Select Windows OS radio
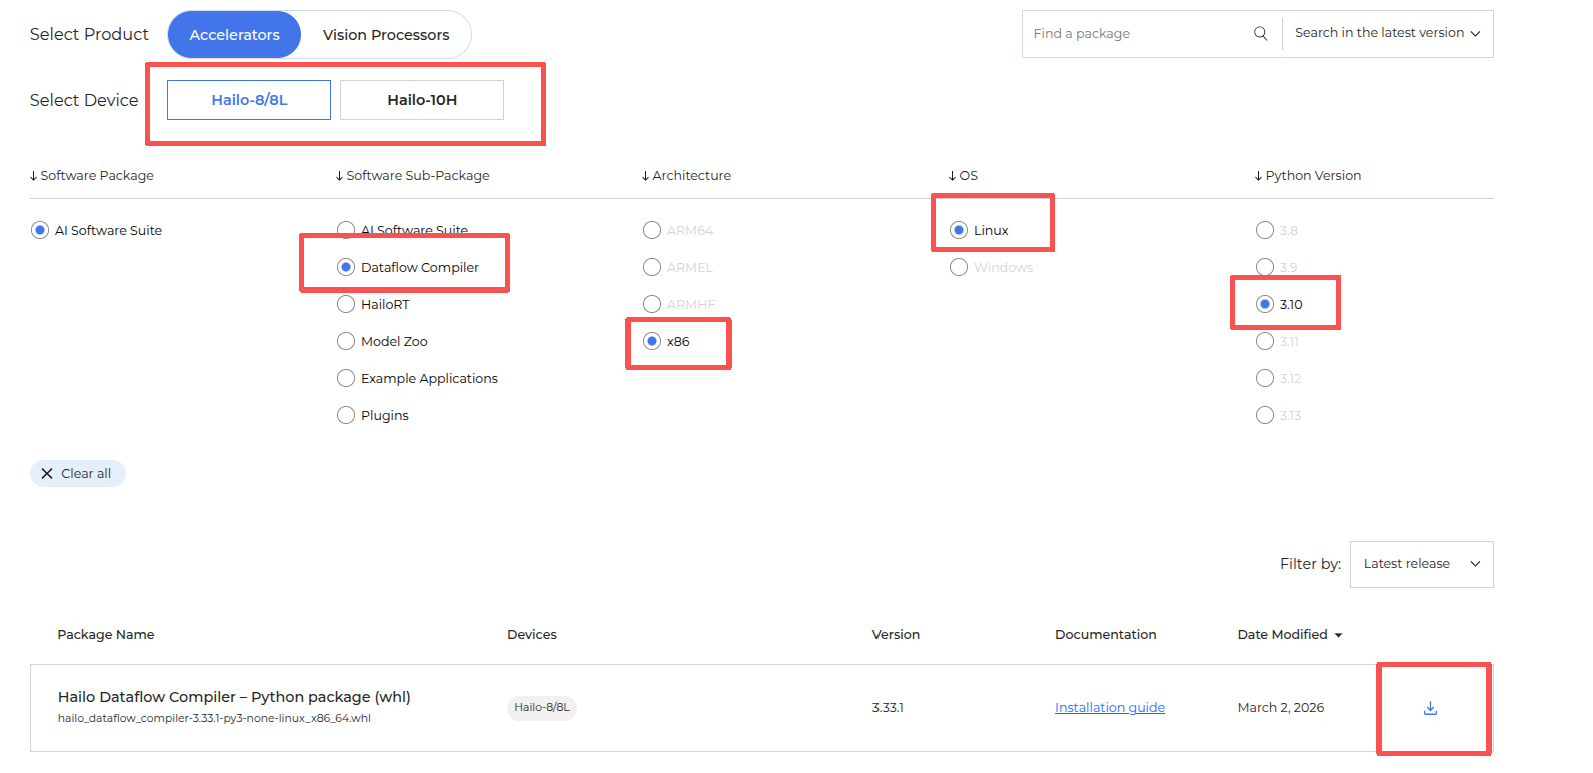This screenshot has height=773, width=1593. (x=959, y=267)
